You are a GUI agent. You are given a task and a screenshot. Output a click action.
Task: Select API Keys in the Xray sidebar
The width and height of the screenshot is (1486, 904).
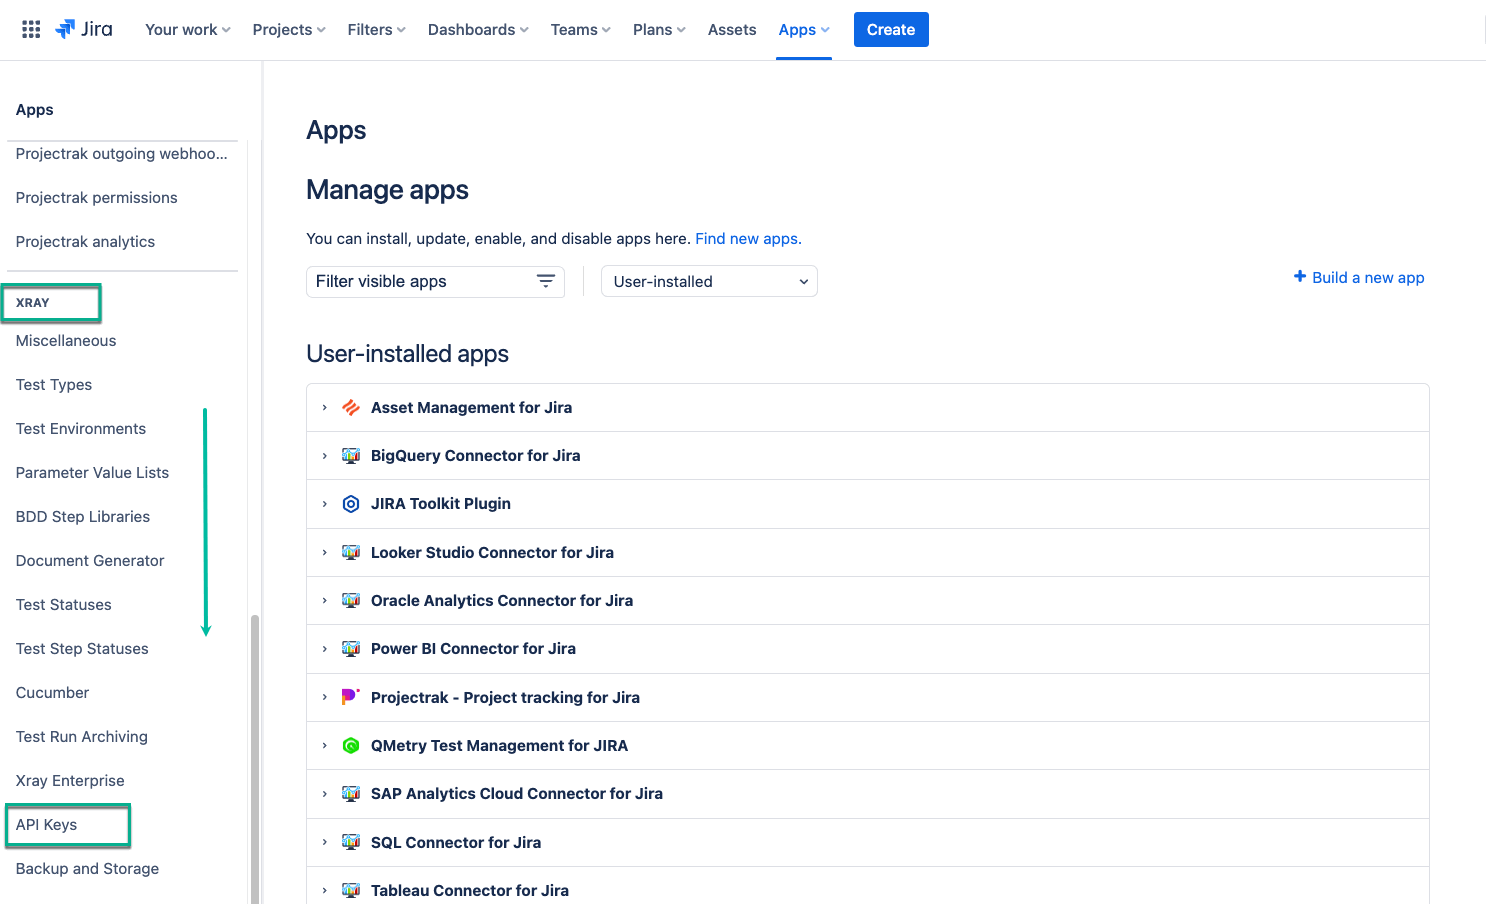click(x=47, y=825)
